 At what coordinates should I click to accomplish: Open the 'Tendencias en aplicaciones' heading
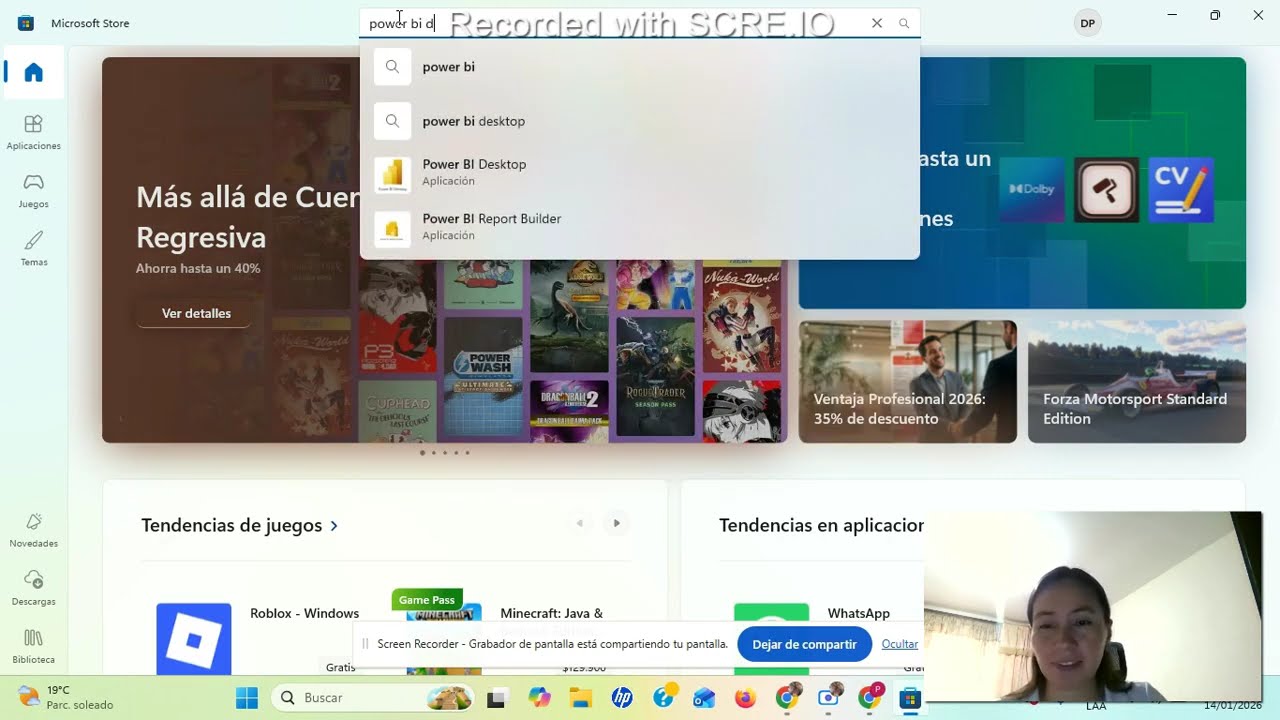821,525
